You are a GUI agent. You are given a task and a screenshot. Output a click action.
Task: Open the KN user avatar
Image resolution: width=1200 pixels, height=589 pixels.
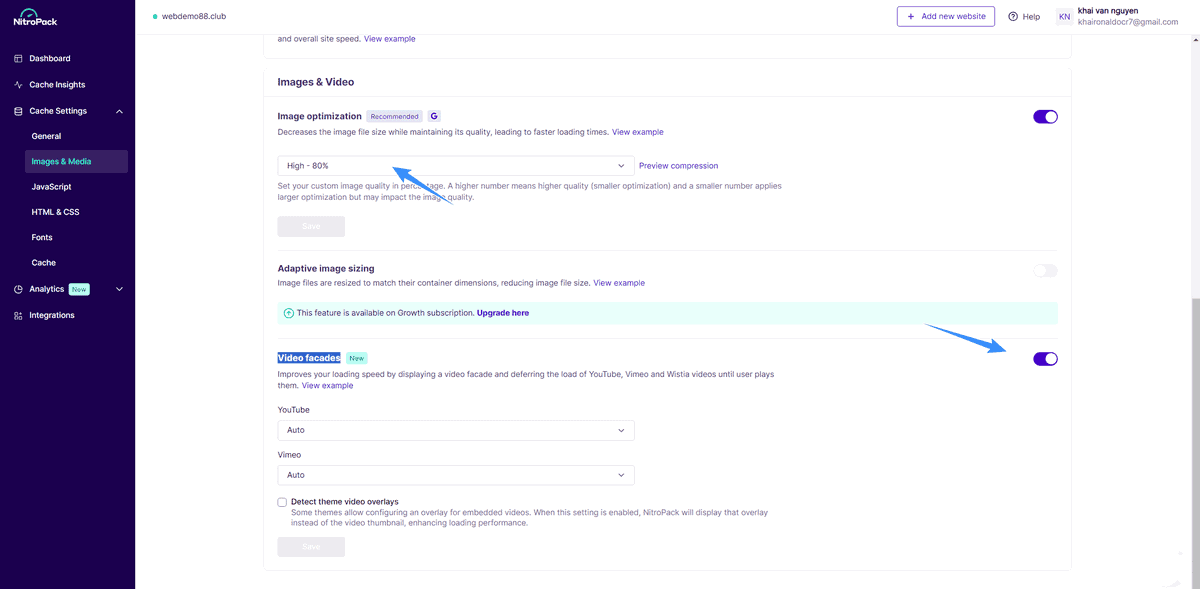pyautogui.click(x=1065, y=17)
